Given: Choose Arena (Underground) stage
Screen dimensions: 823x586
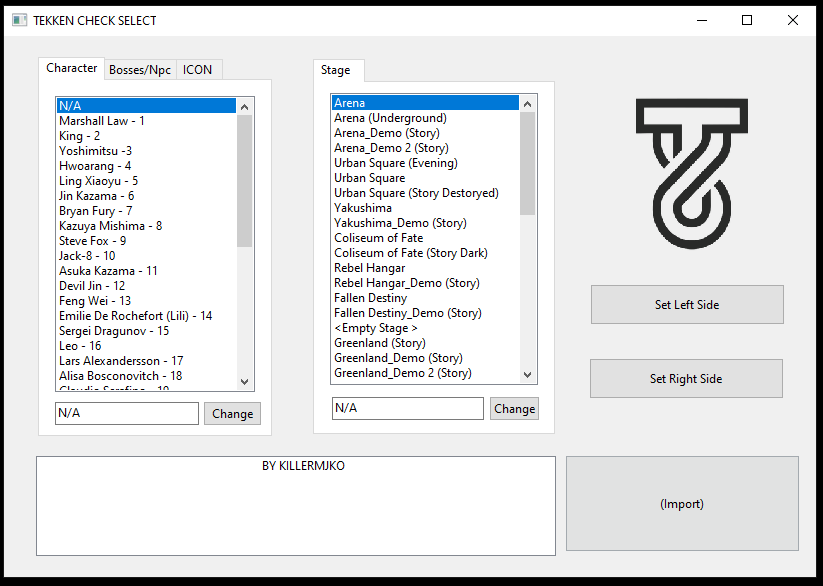Looking at the screenshot, I should tap(426, 118).
